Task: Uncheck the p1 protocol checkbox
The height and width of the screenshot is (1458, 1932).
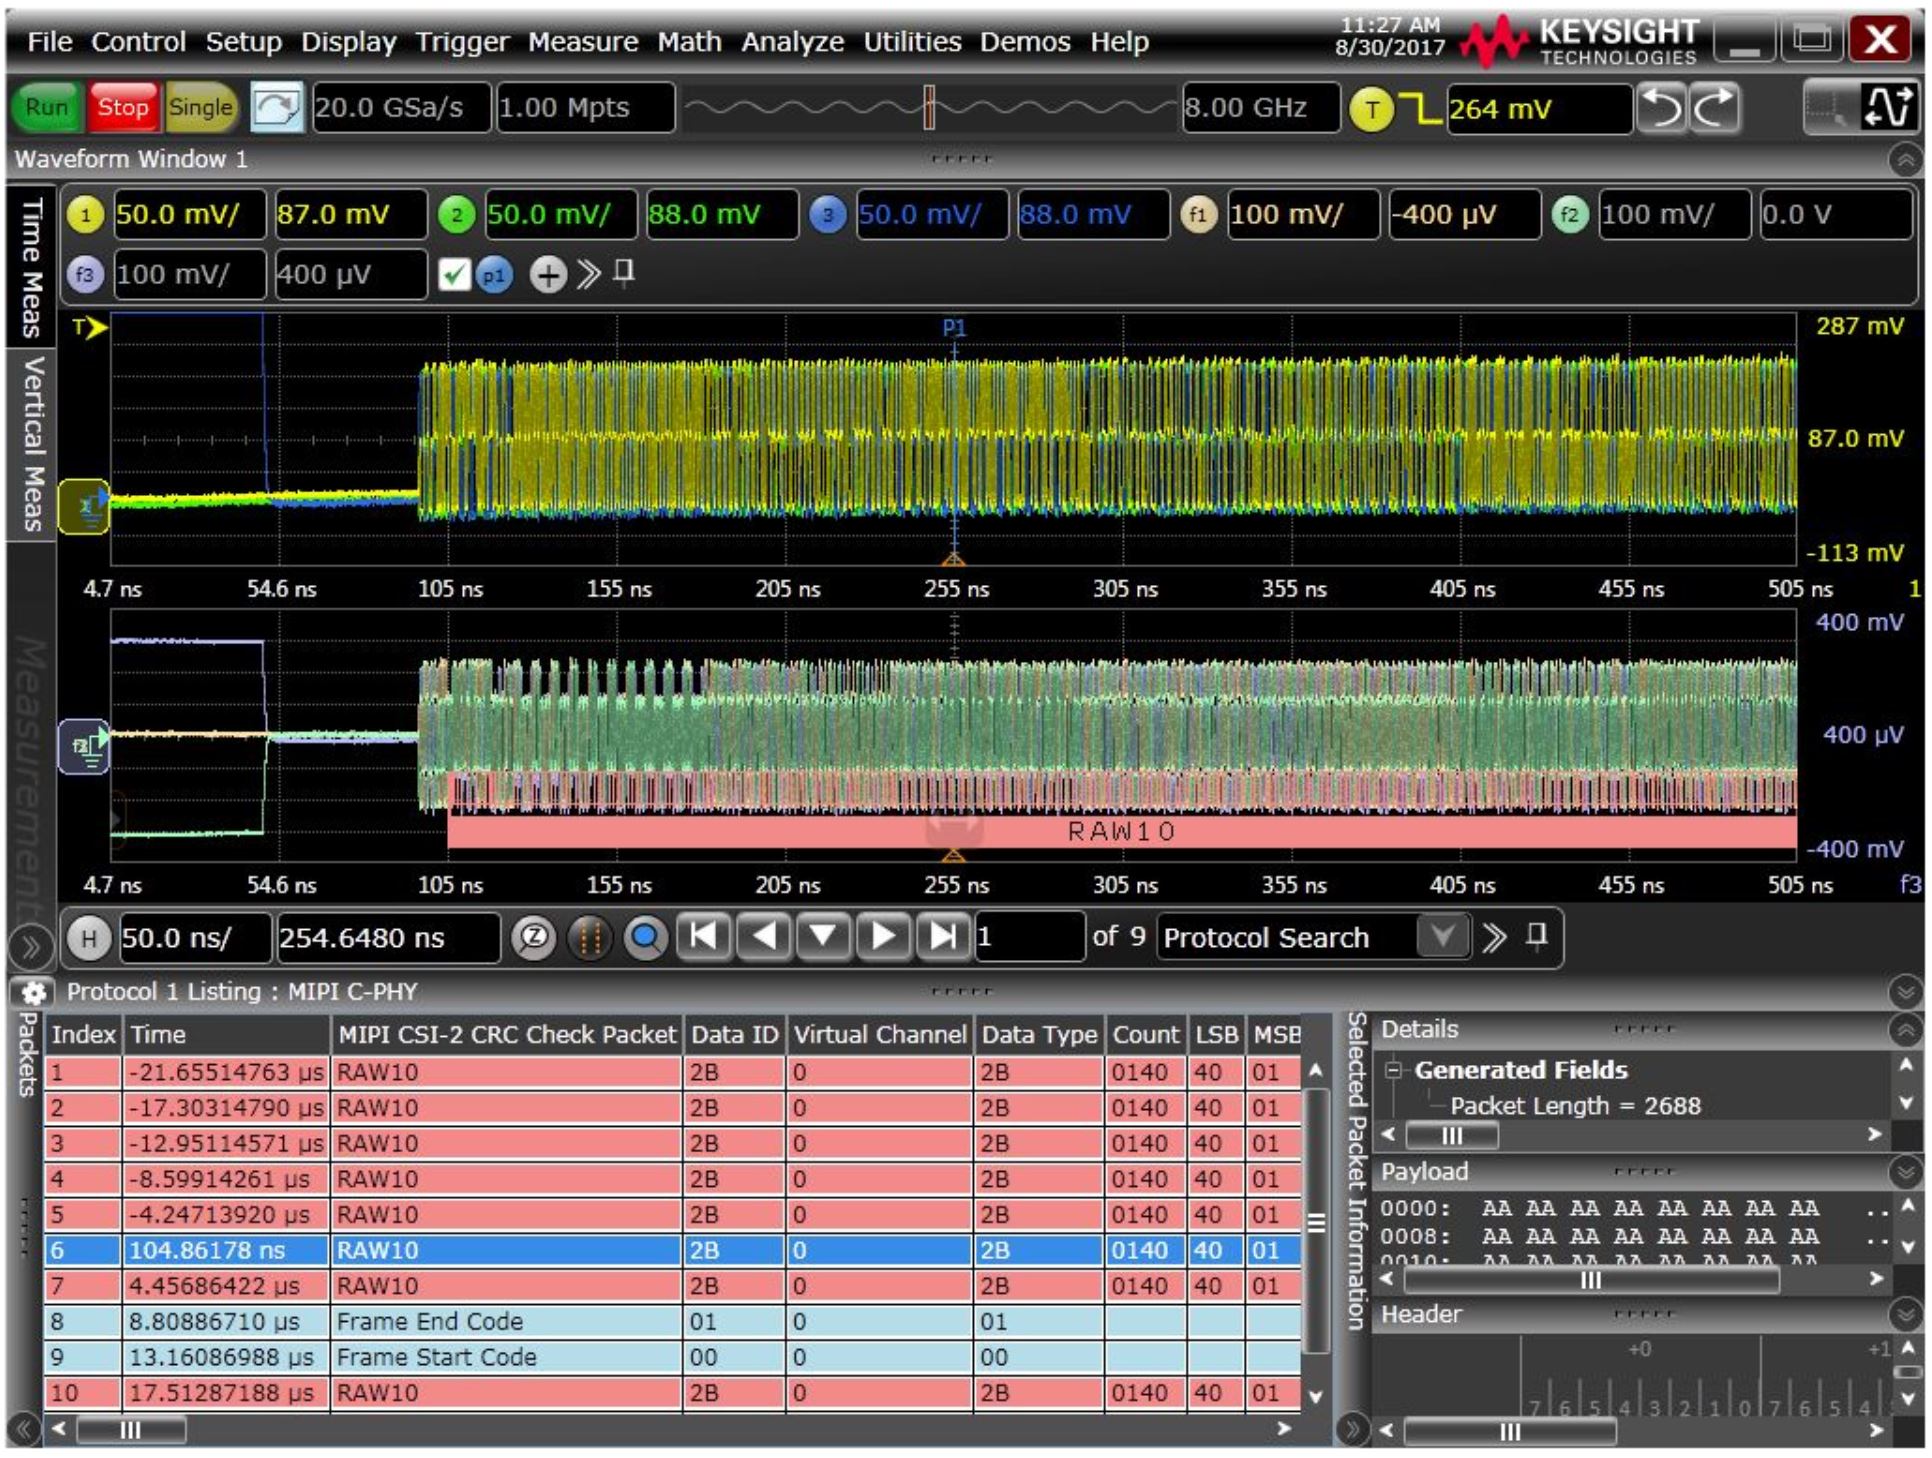Action: pos(453,274)
